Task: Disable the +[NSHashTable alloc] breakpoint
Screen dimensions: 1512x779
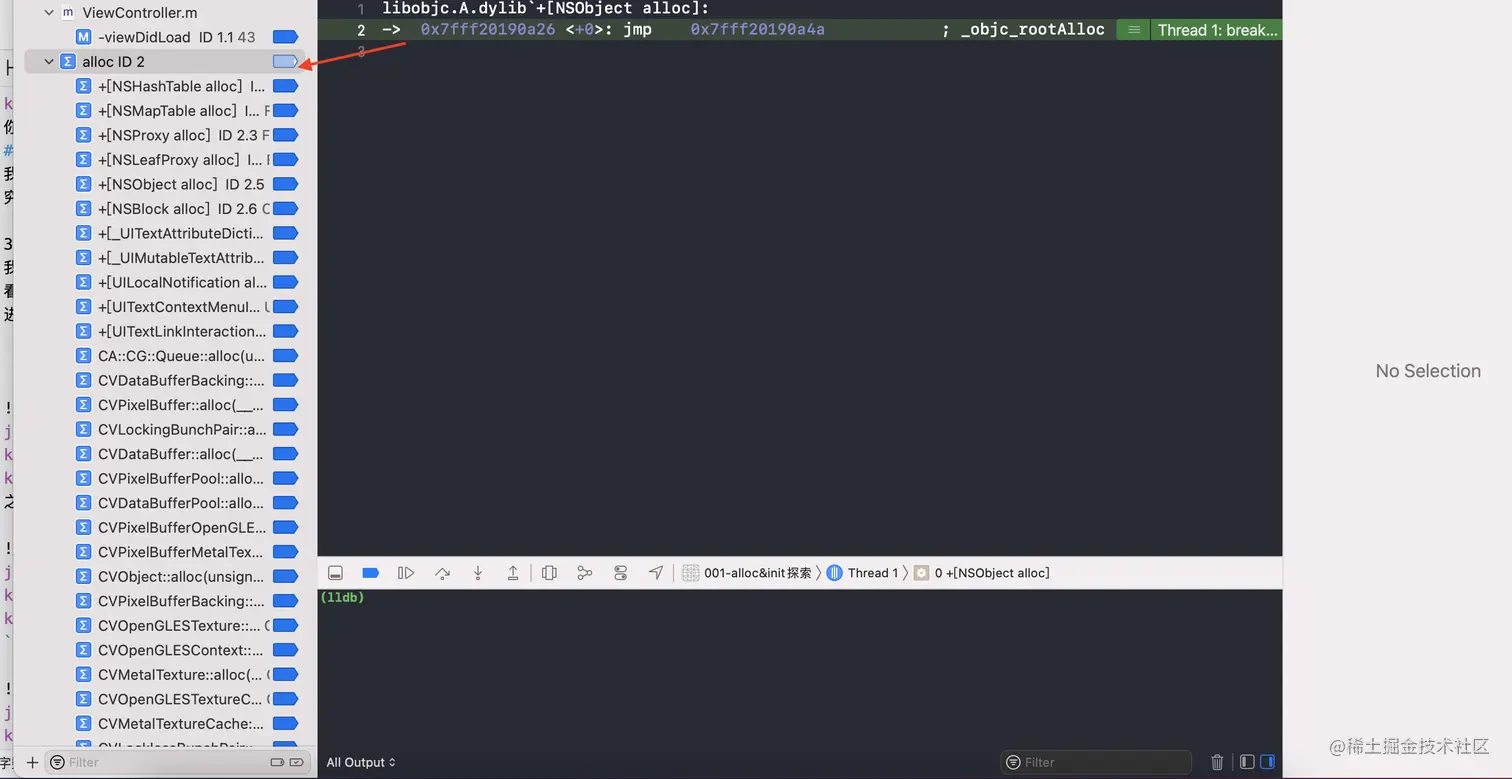Action: coord(286,86)
